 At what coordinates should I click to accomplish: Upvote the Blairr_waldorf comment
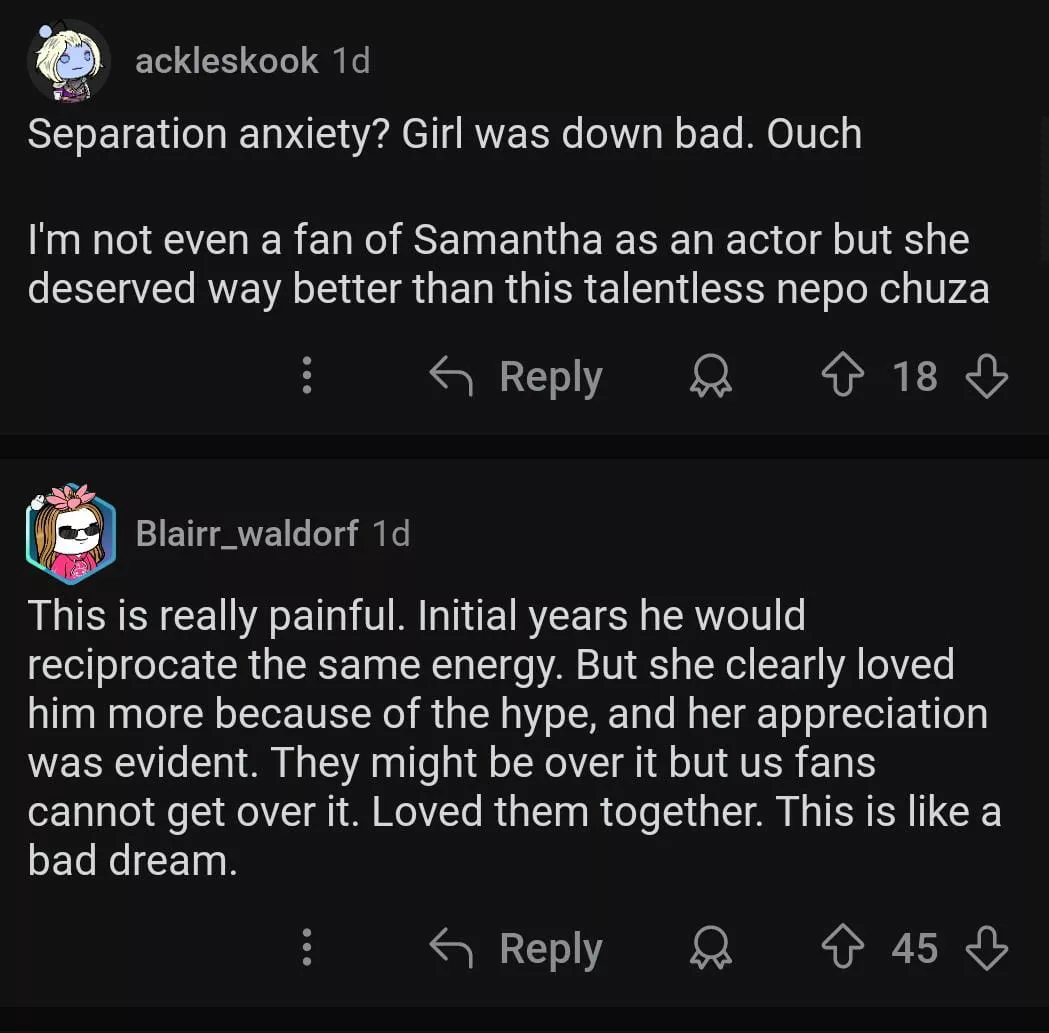[x=841, y=948]
